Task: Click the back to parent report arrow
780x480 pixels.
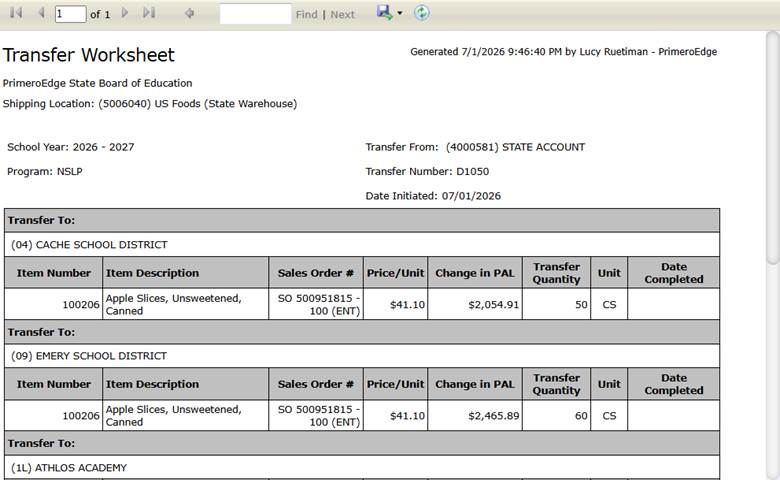Action: 189,13
